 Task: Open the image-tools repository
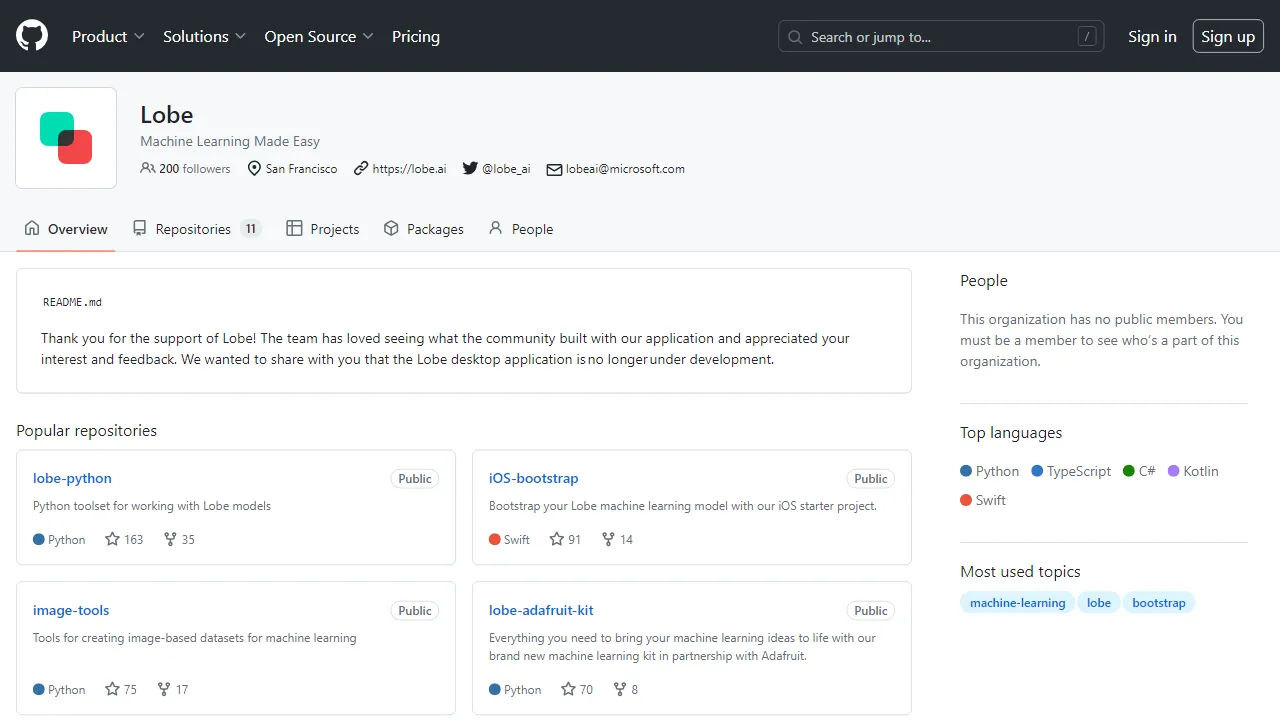(x=71, y=610)
